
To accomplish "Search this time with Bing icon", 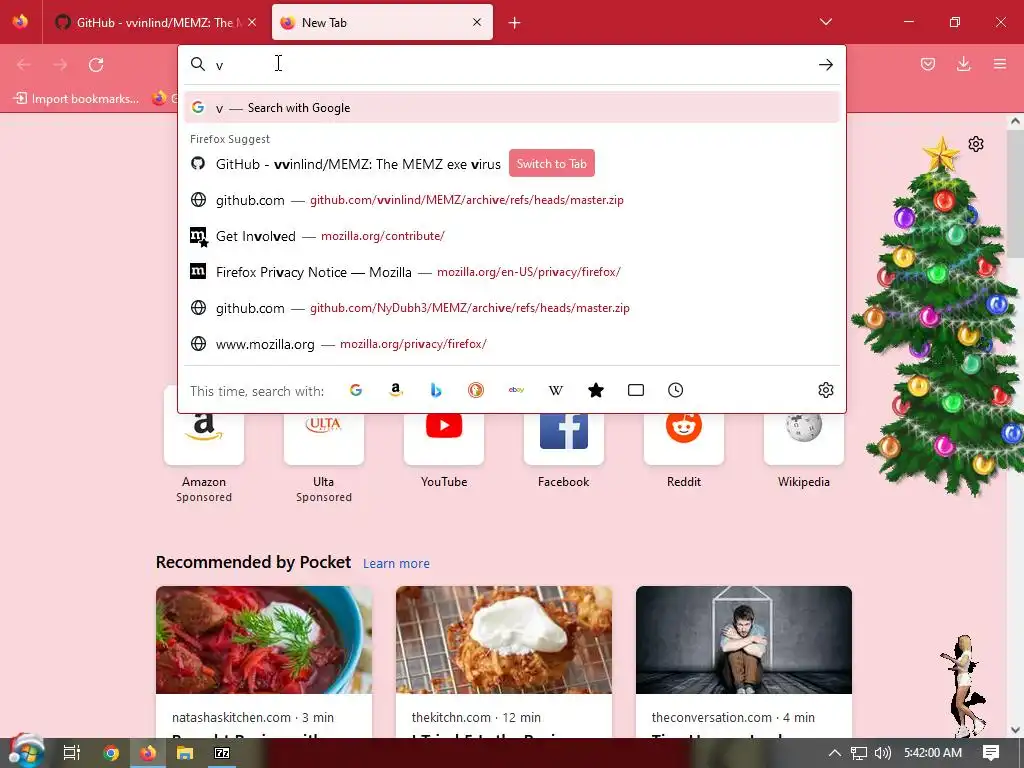I will point(436,391).
